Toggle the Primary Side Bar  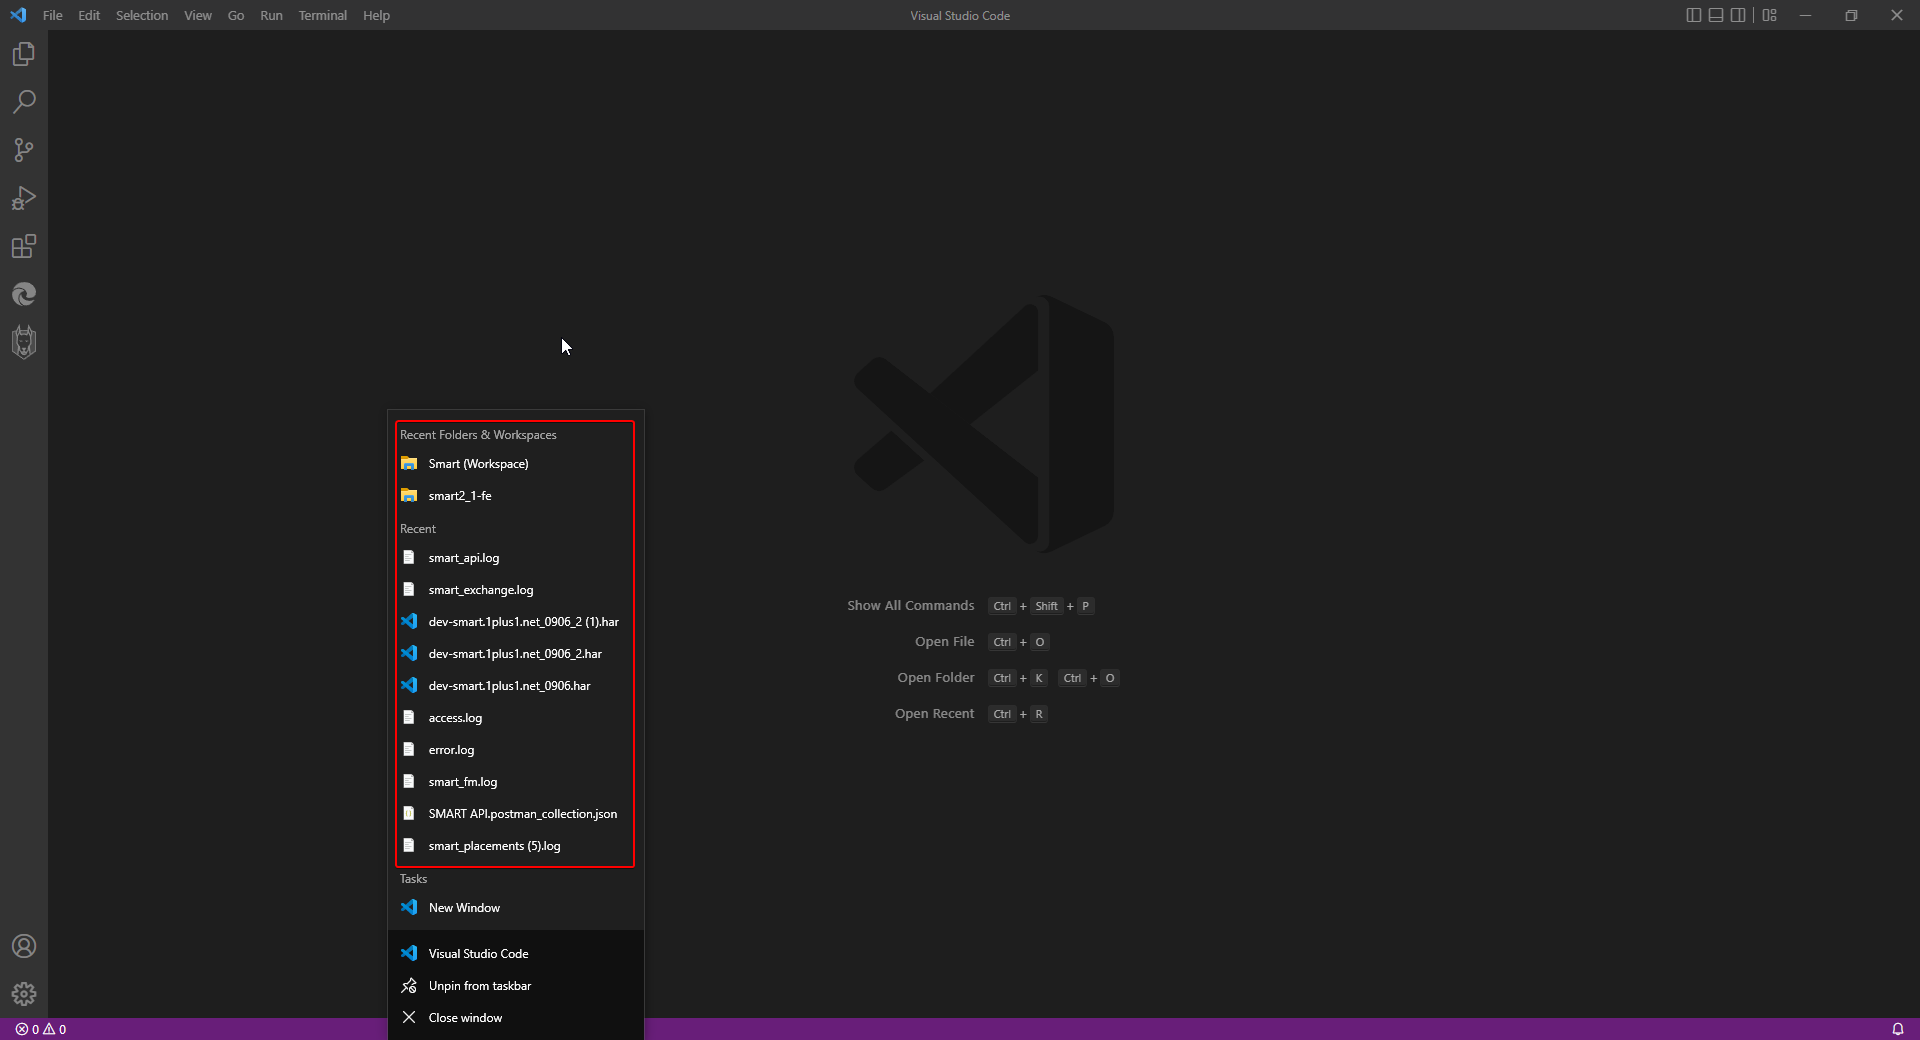(x=1693, y=15)
